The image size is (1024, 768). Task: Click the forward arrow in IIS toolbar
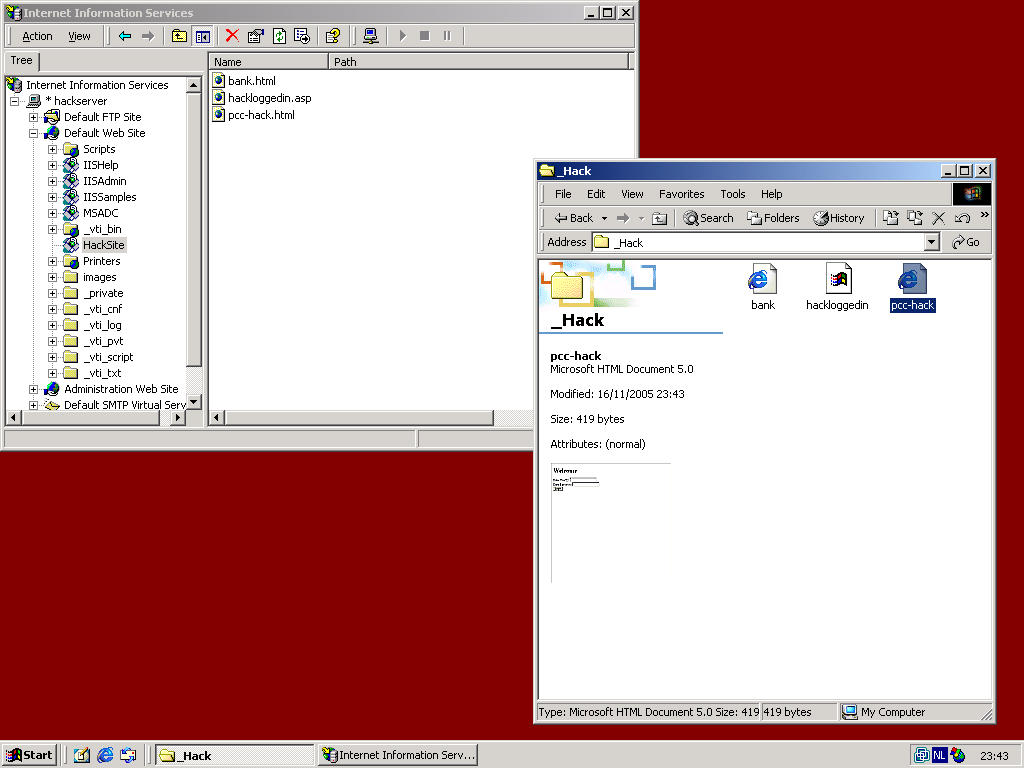[148, 36]
